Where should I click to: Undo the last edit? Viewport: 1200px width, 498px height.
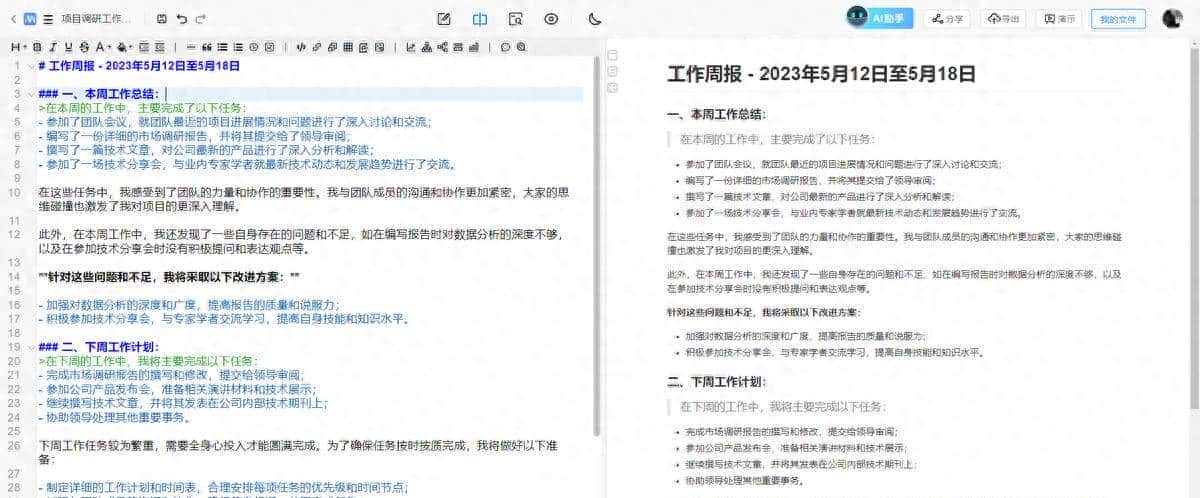click(x=181, y=19)
